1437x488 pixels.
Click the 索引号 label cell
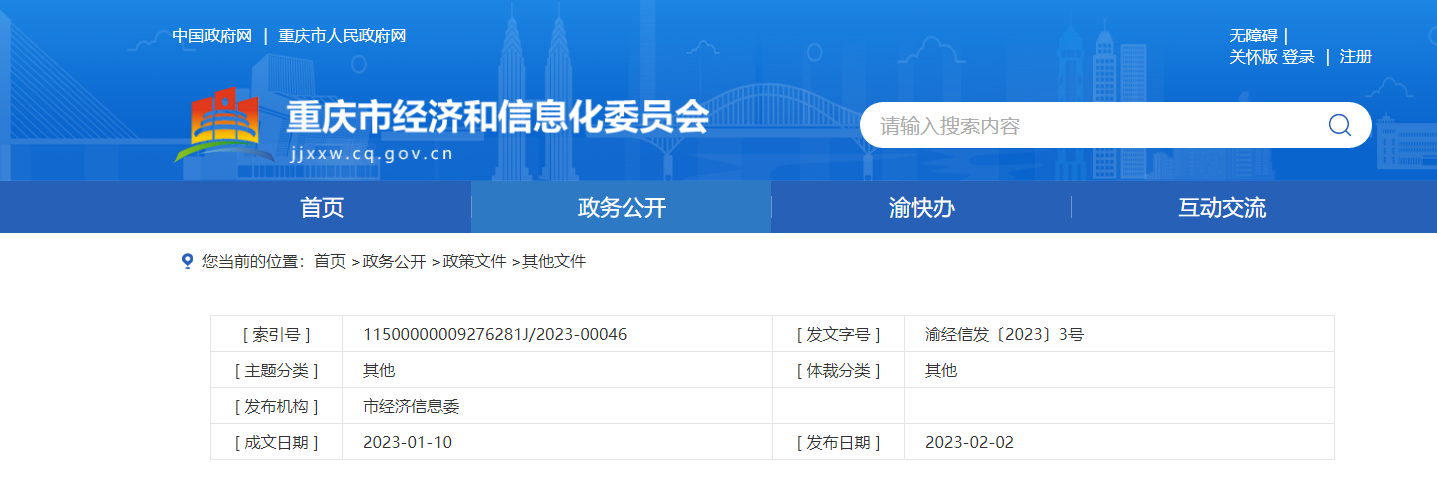(x=277, y=334)
